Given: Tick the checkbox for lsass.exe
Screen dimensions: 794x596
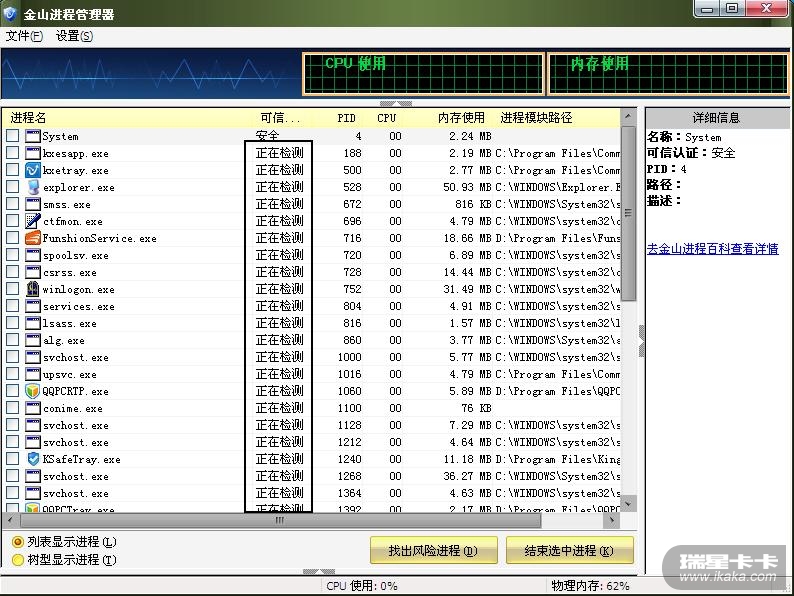Looking at the screenshot, I should point(13,323).
